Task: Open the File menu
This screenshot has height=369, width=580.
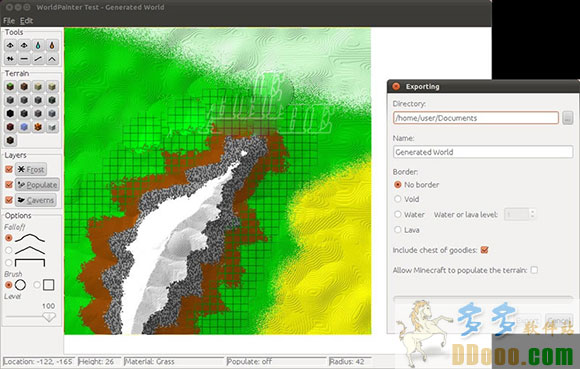Action: click(9, 21)
